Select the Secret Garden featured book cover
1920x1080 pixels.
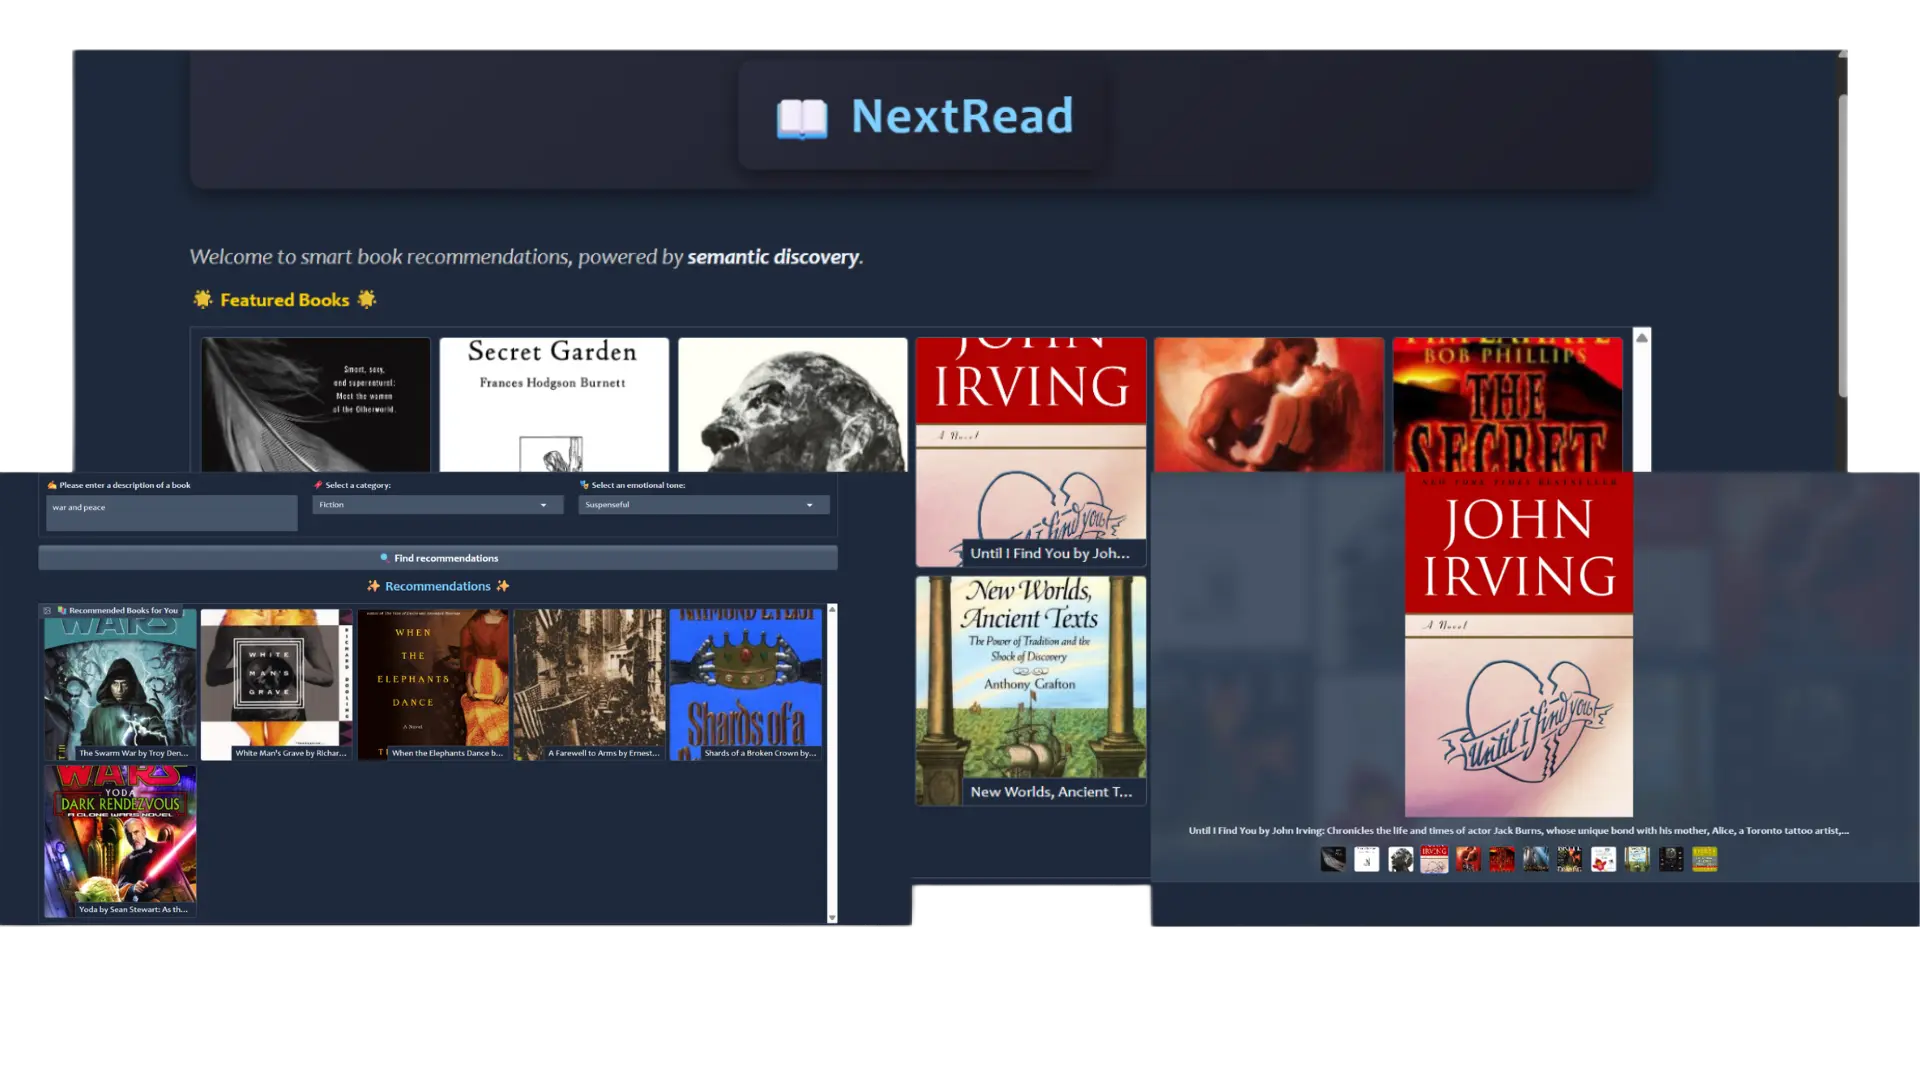(x=554, y=404)
